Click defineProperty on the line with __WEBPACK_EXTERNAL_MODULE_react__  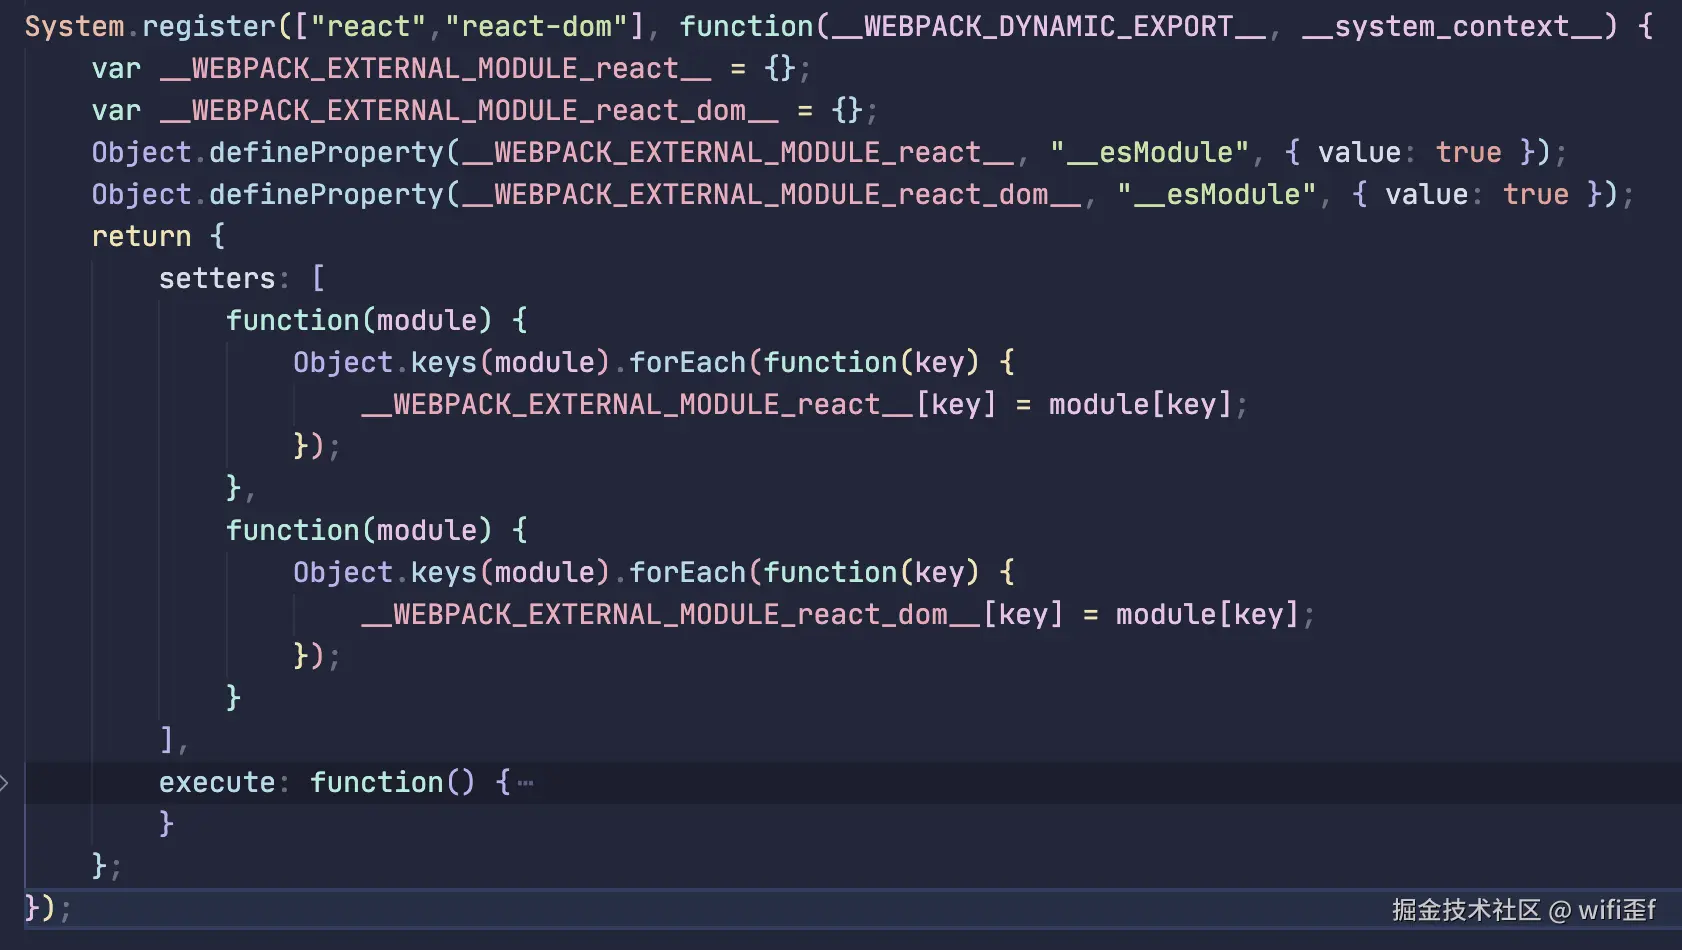(326, 152)
